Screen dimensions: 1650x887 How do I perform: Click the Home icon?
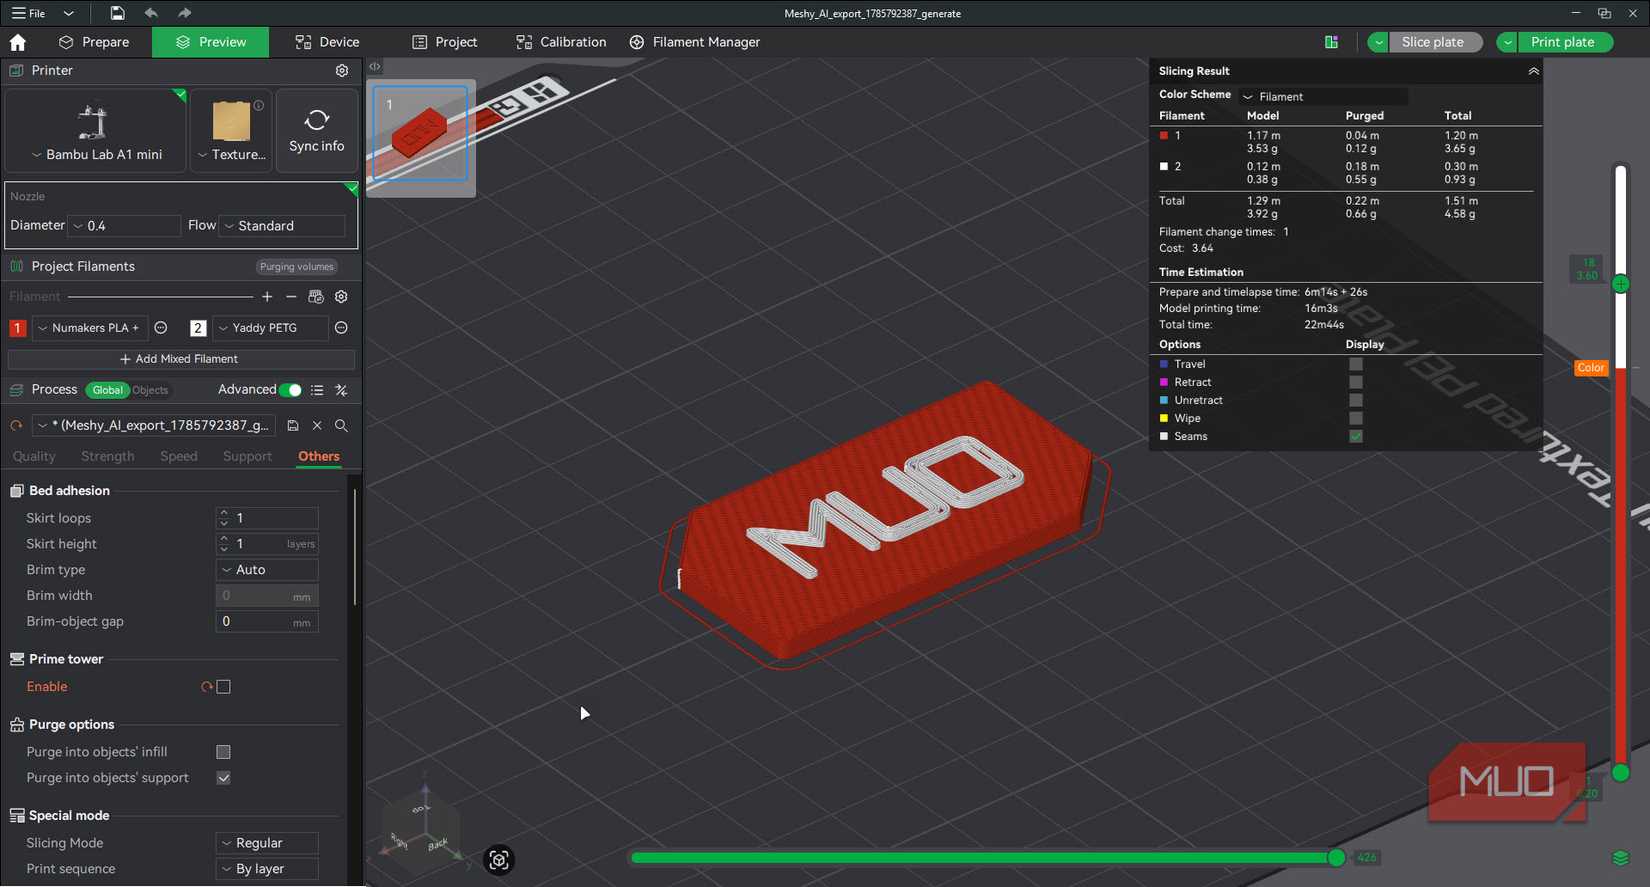click(x=18, y=42)
